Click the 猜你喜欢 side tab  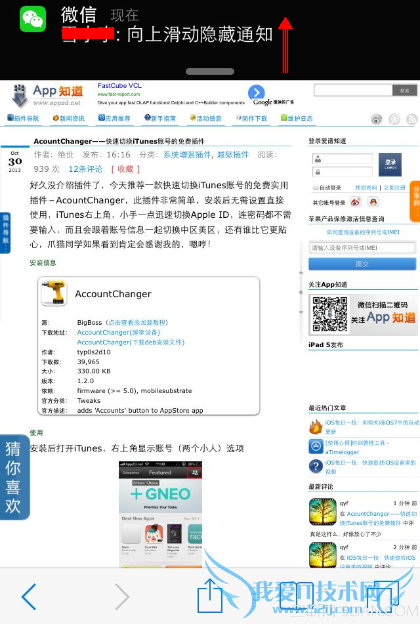14,477
